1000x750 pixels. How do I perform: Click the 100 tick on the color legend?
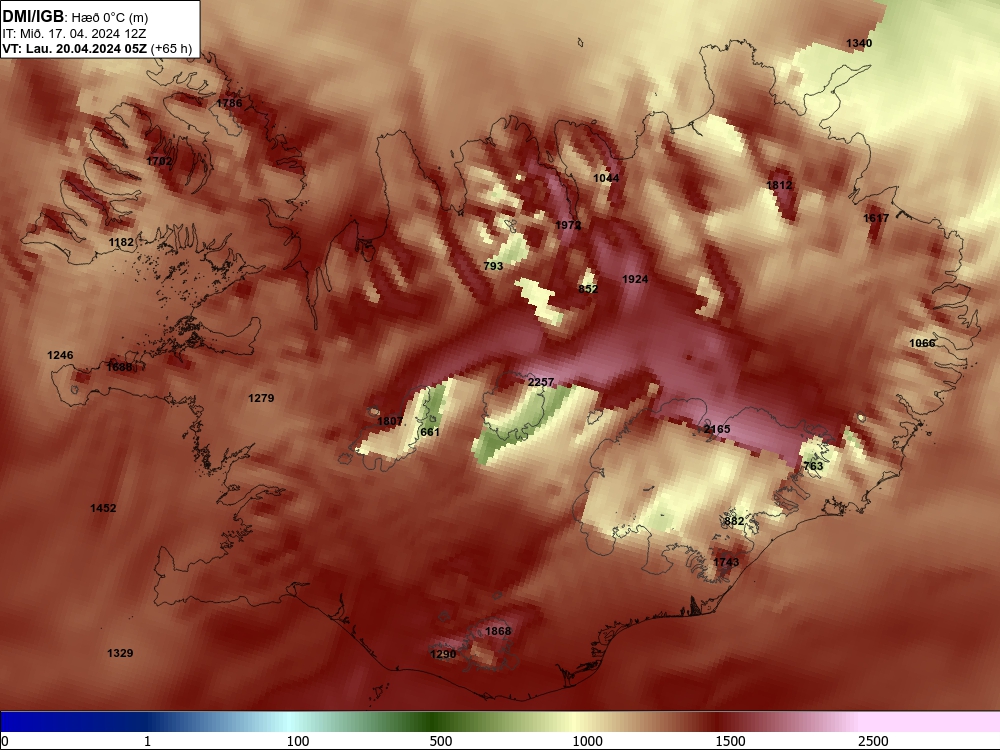[298, 741]
